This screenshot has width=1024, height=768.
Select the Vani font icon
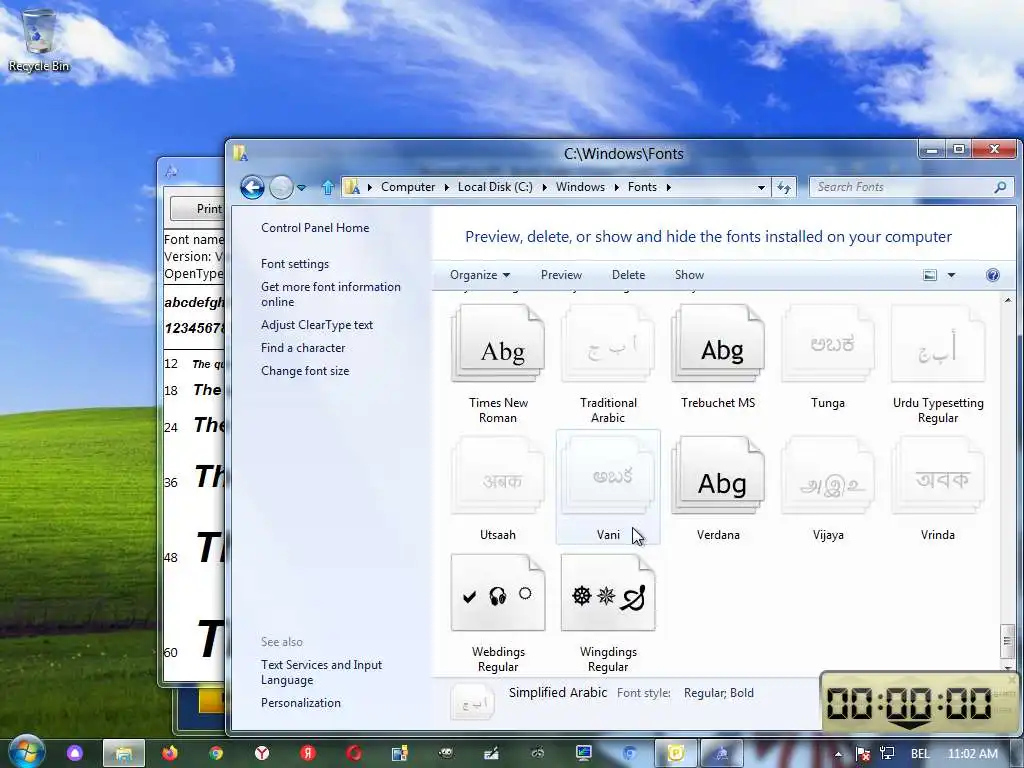608,476
